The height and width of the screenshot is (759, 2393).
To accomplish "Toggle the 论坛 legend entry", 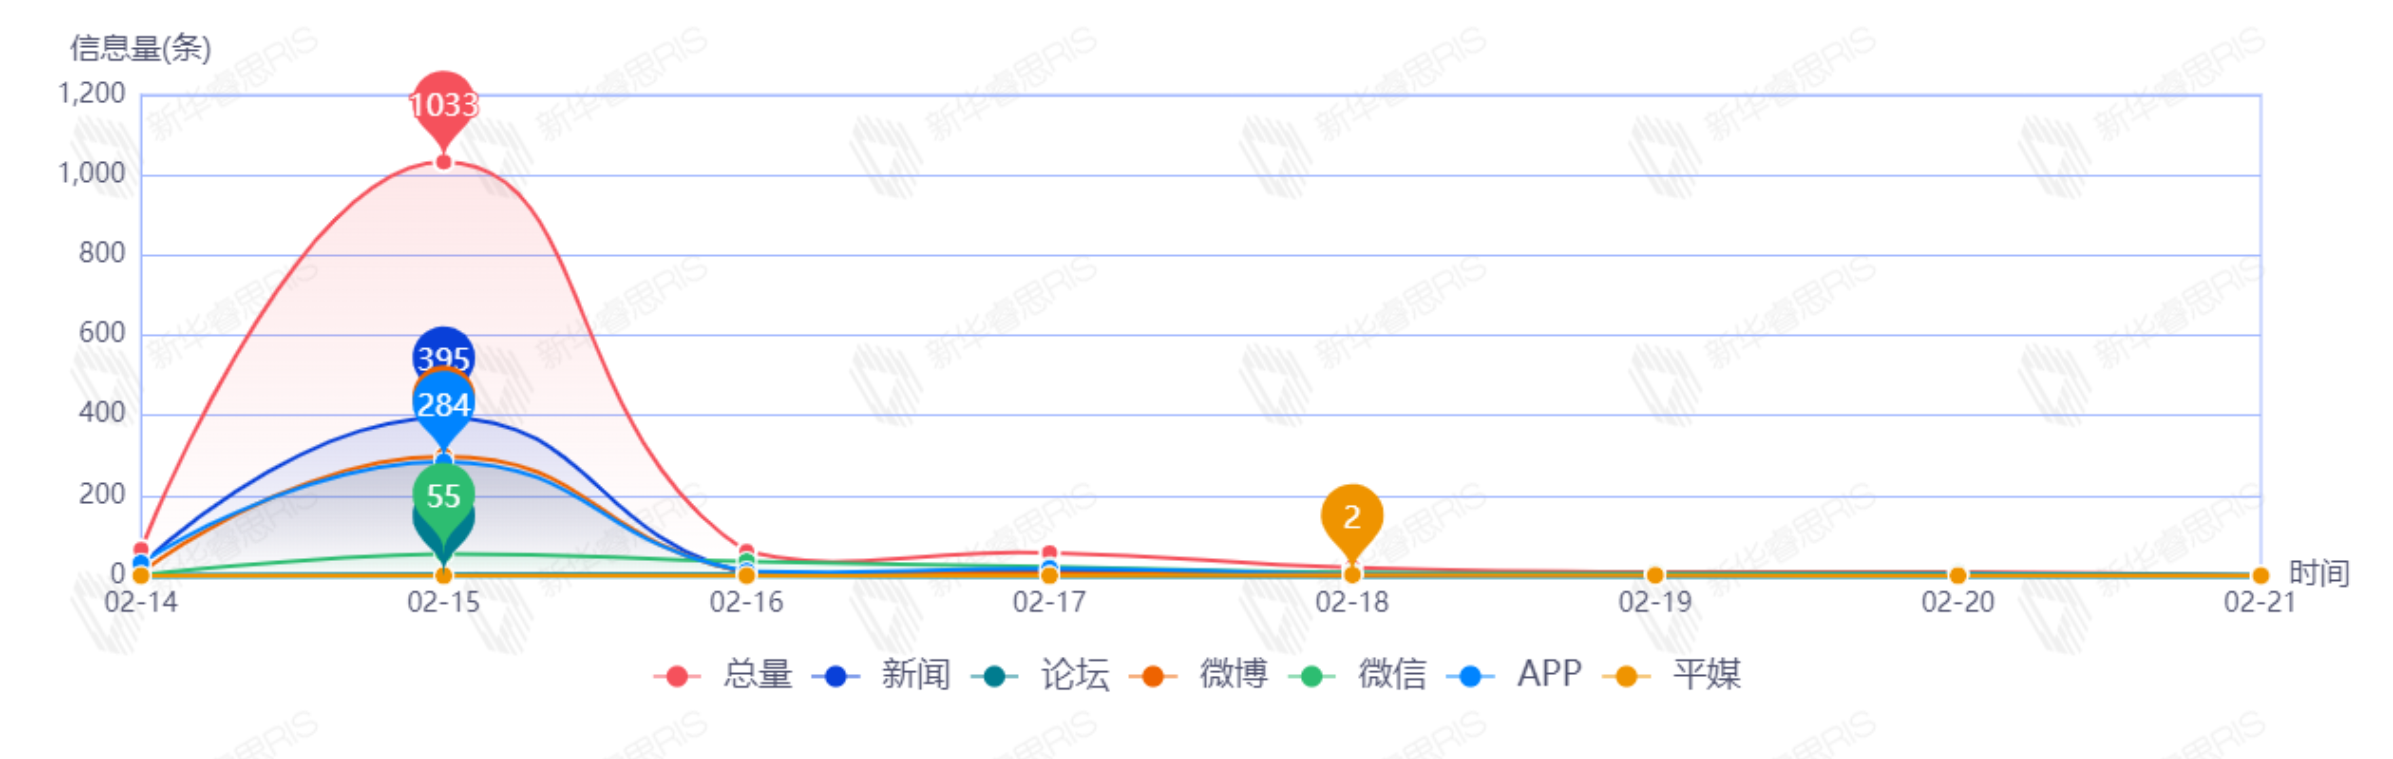I will coord(1041,675).
